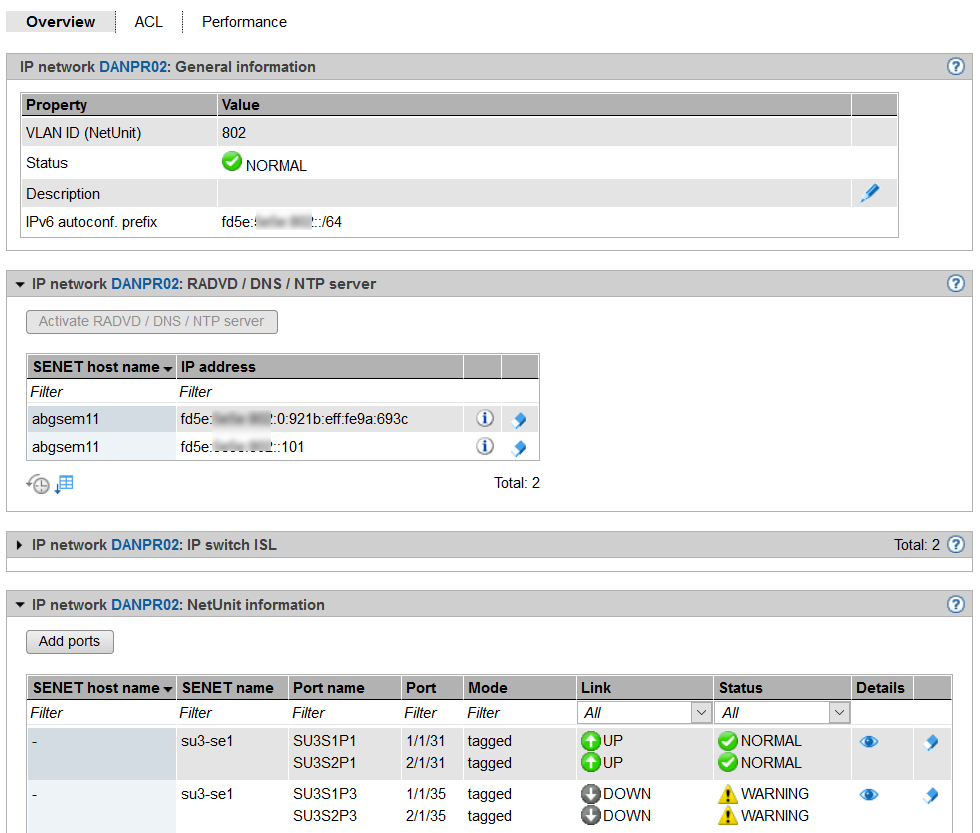Expand the IP switch ISL section

coord(20,545)
